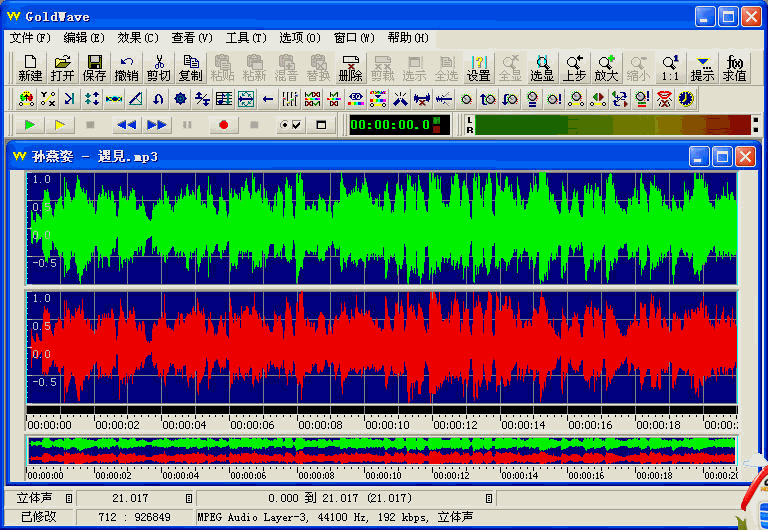Apply the Reverse effect left-arrow icon
Viewport: 768px width, 530px height.
coord(268,99)
